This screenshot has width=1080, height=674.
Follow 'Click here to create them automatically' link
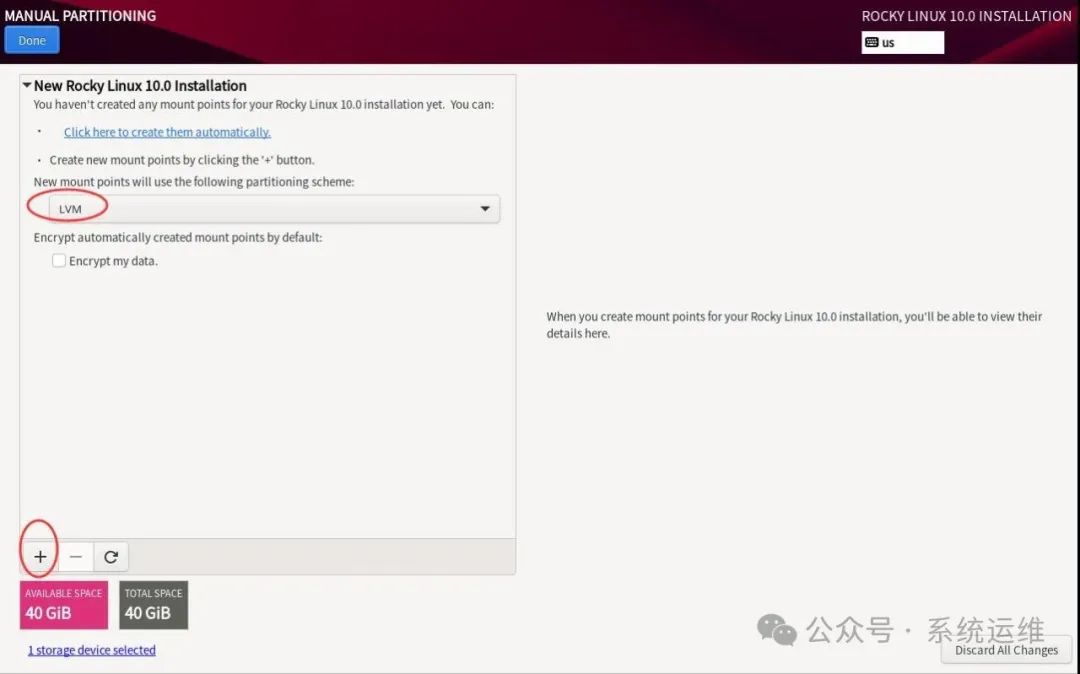point(167,131)
